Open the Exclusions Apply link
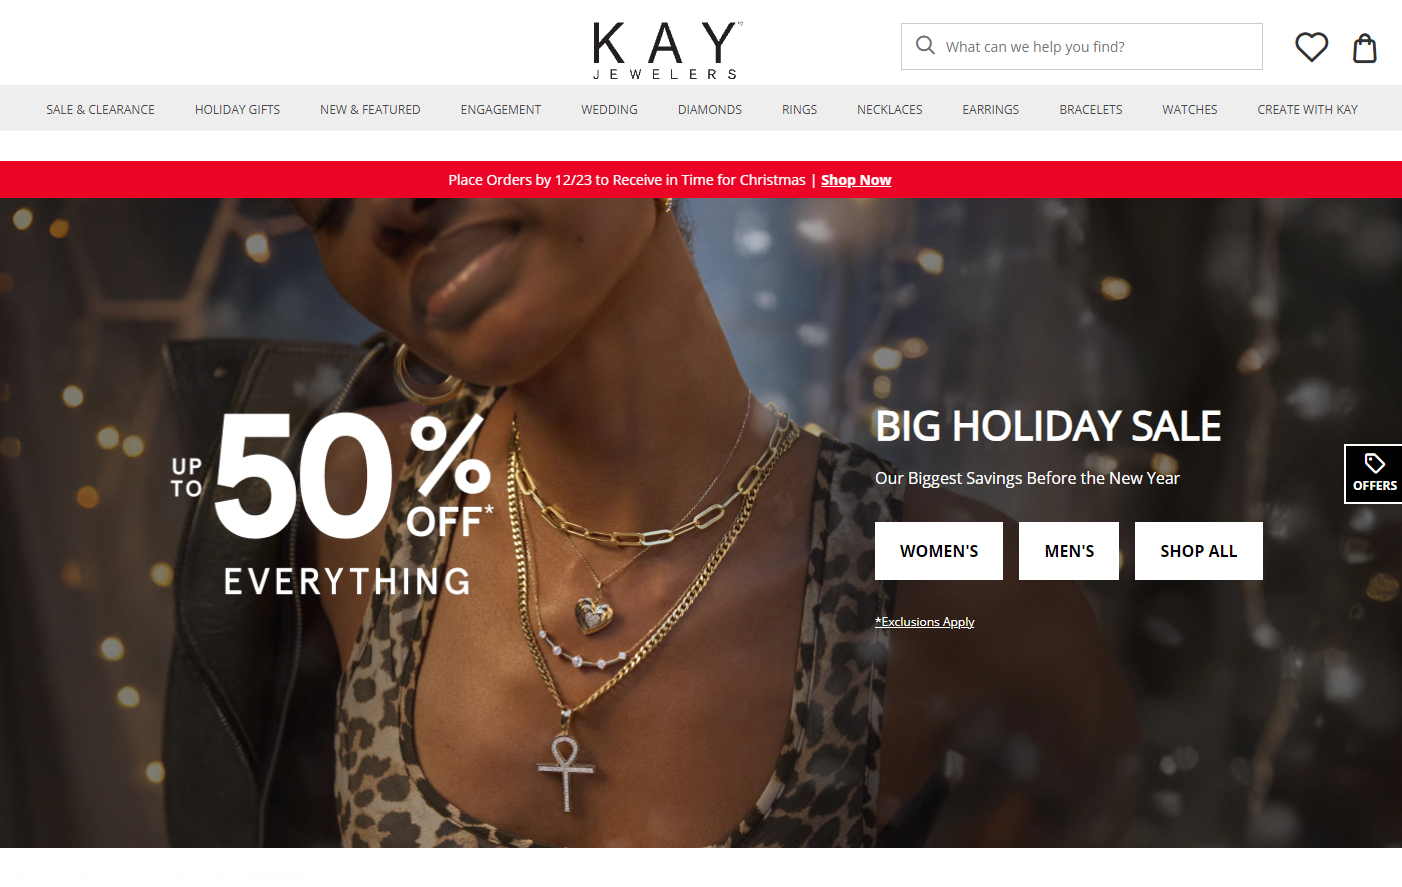The height and width of the screenshot is (887, 1402). [x=925, y=622]
